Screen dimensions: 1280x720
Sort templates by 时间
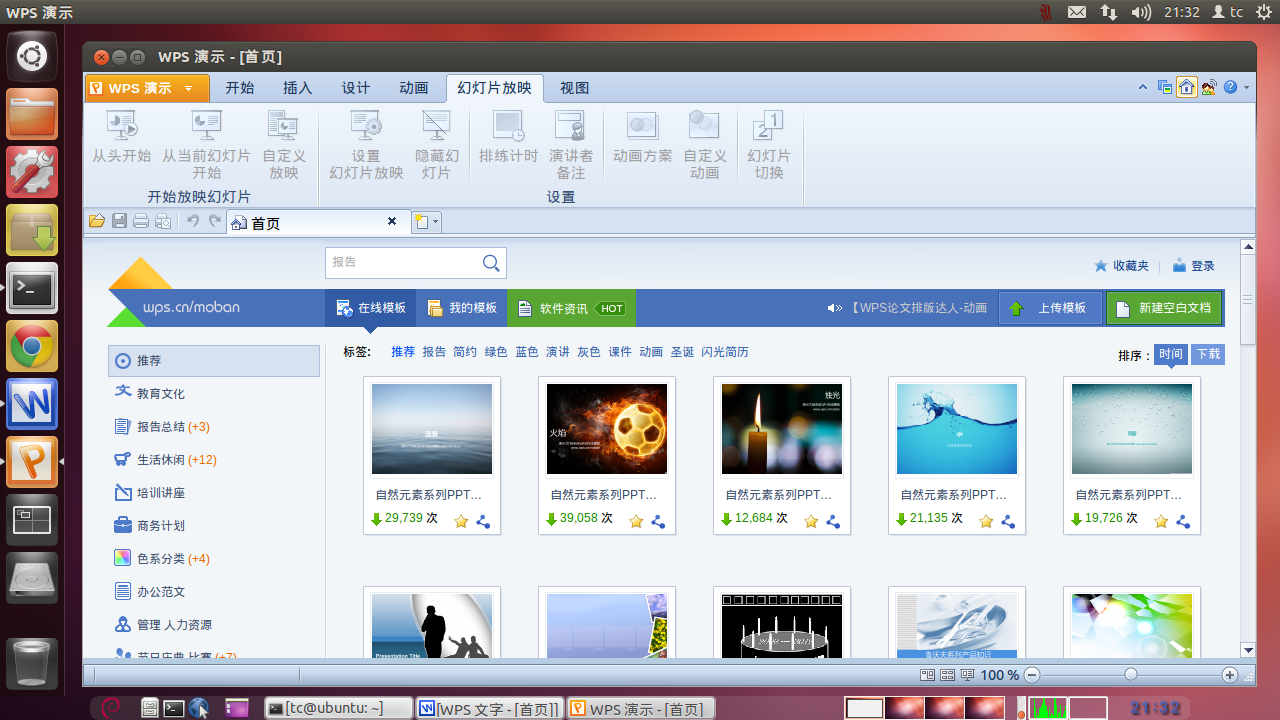1171,354
